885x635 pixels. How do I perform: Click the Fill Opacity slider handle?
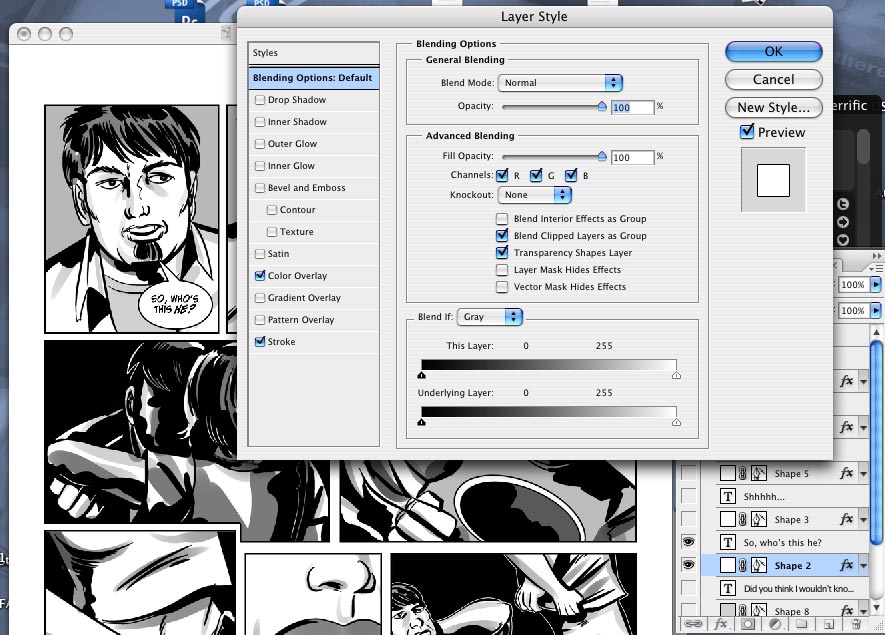(602, 156)
